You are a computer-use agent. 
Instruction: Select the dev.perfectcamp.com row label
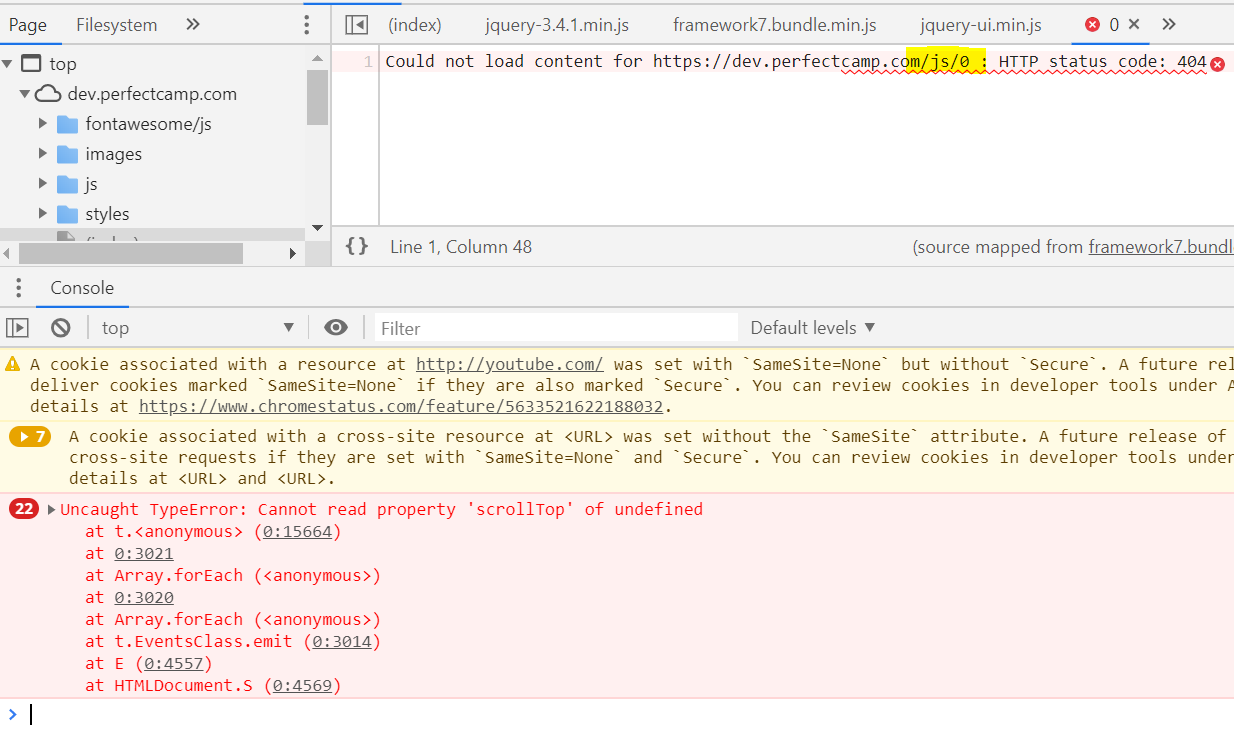[152, 94]
